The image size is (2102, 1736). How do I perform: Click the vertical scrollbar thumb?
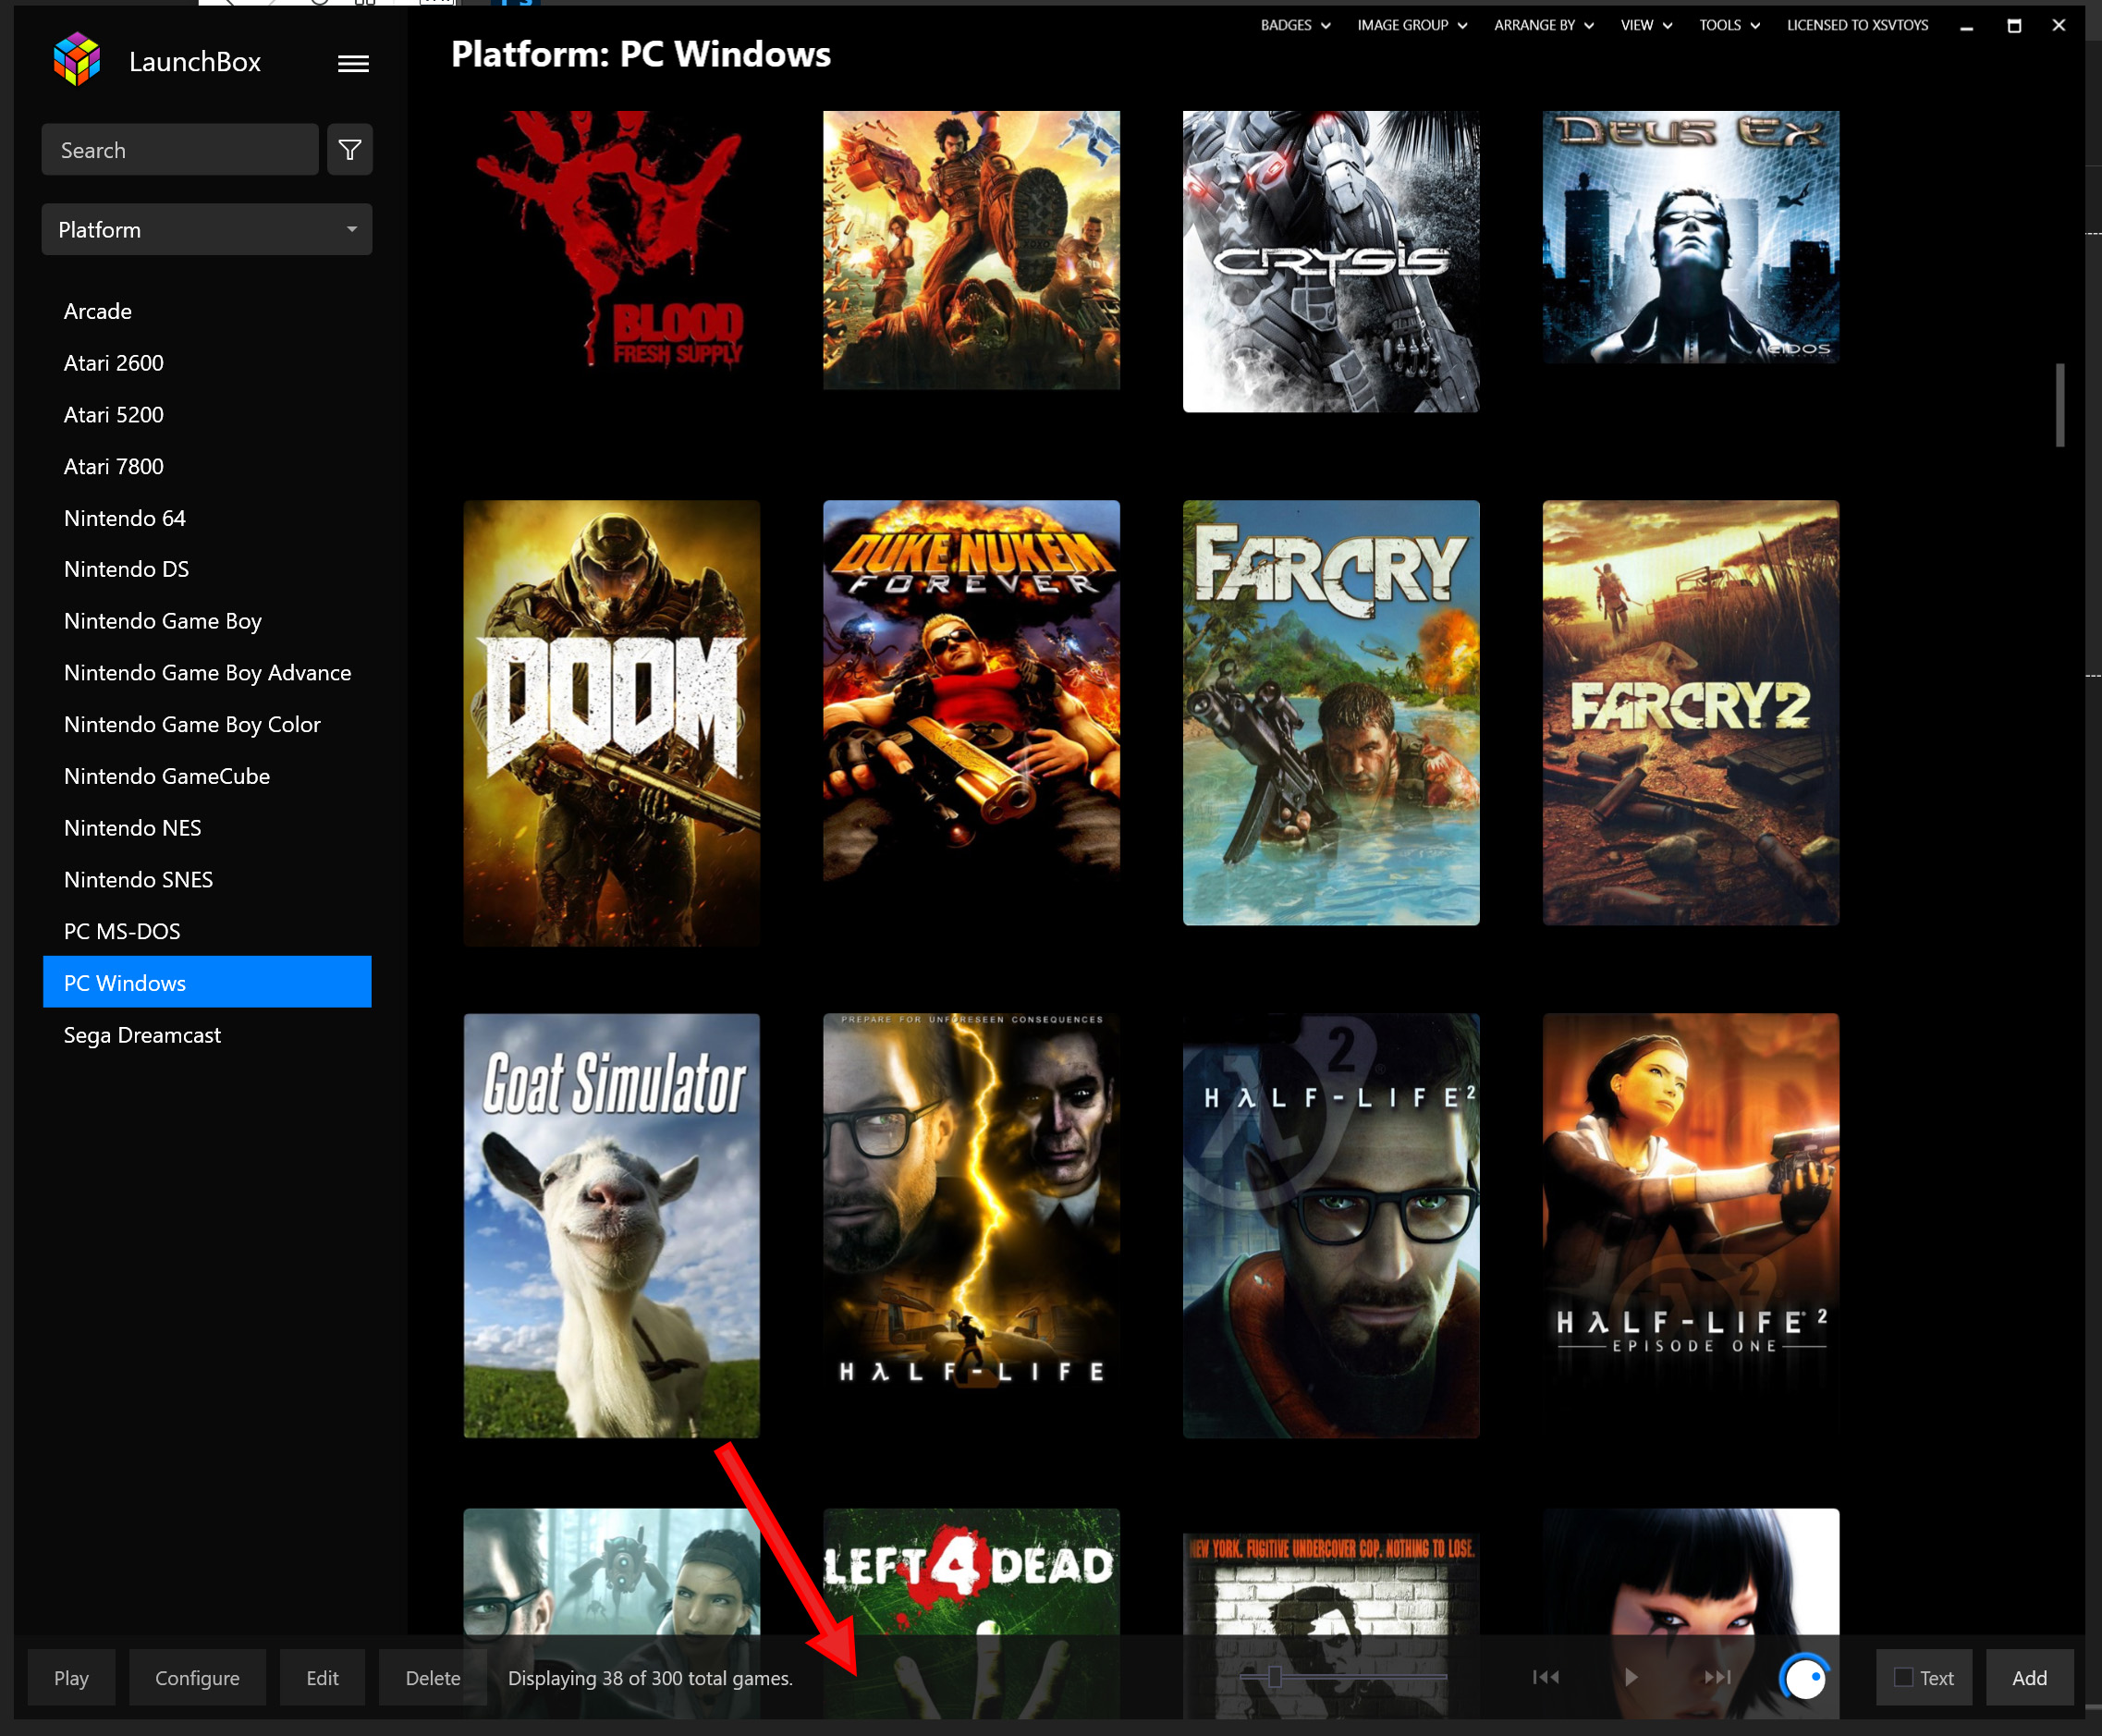pos(2059,405)
